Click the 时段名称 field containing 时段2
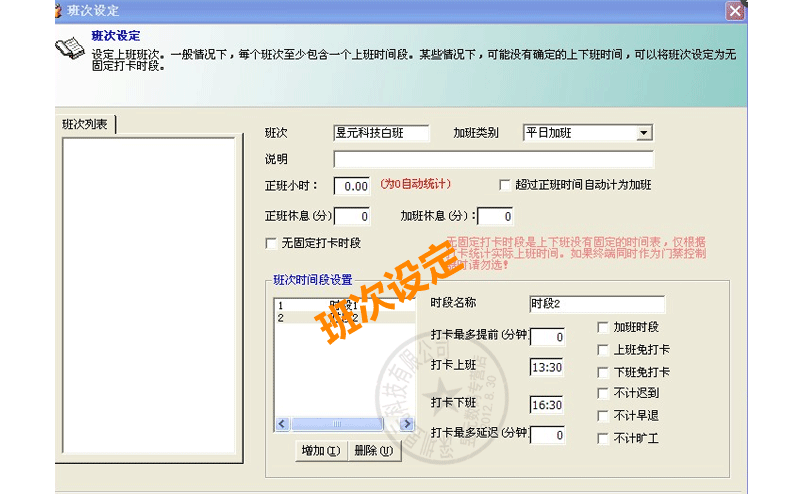790x494 pixels. (x=597, y=303)
